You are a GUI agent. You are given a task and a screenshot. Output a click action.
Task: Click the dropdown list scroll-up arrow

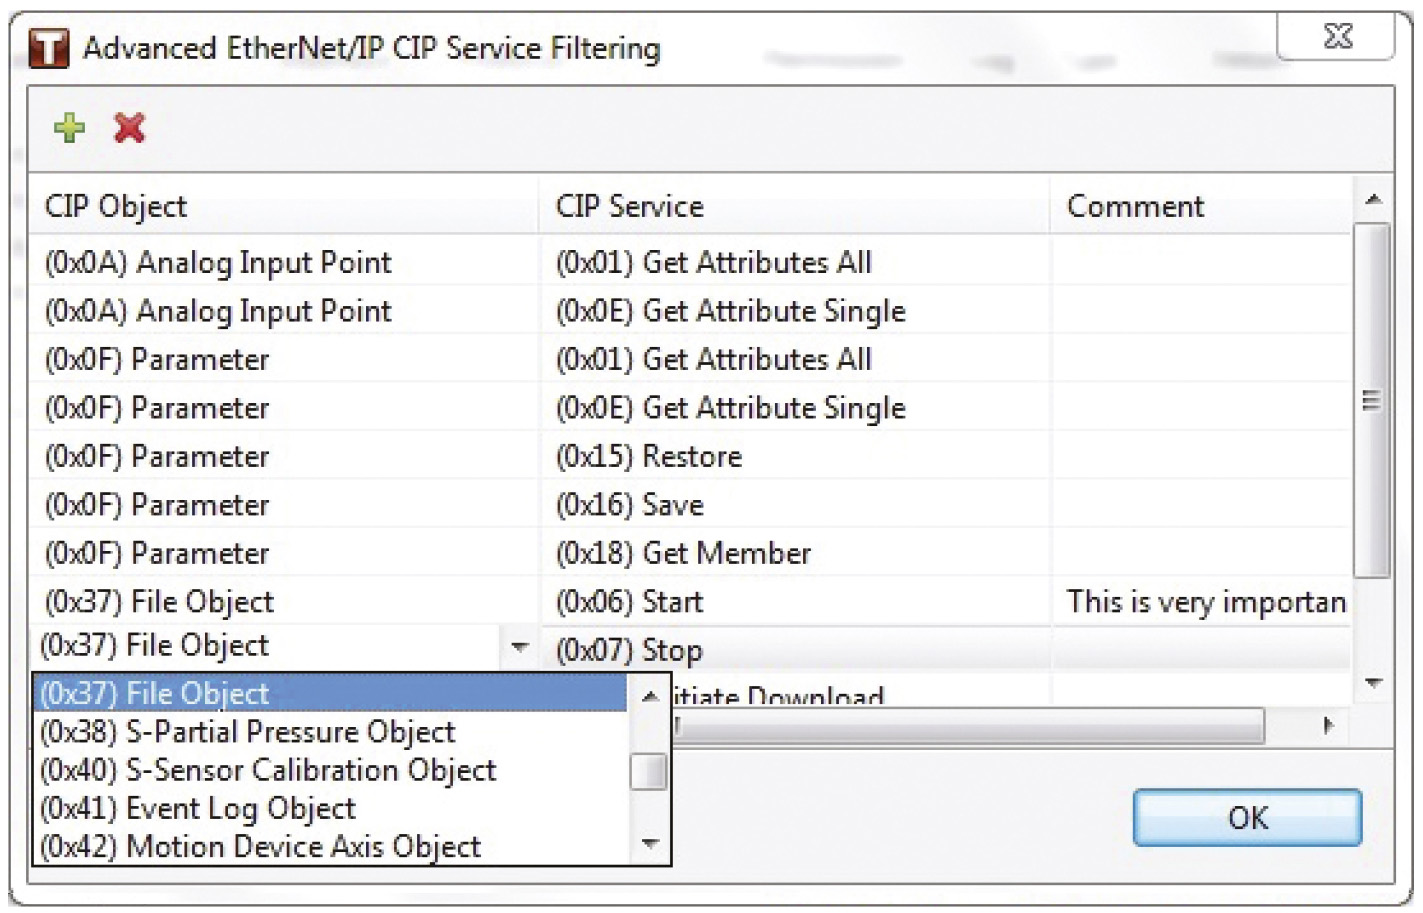tap(650, 697)
